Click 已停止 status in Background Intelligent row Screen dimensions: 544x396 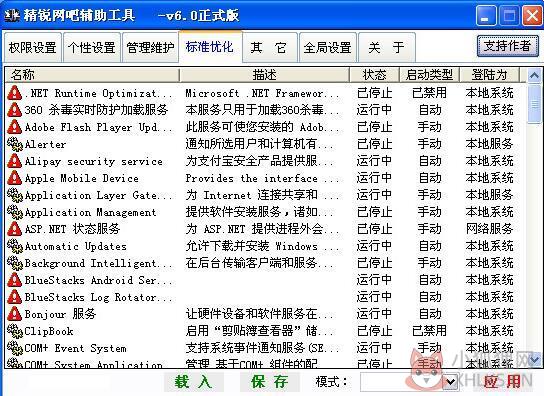(x=374, y=263)
